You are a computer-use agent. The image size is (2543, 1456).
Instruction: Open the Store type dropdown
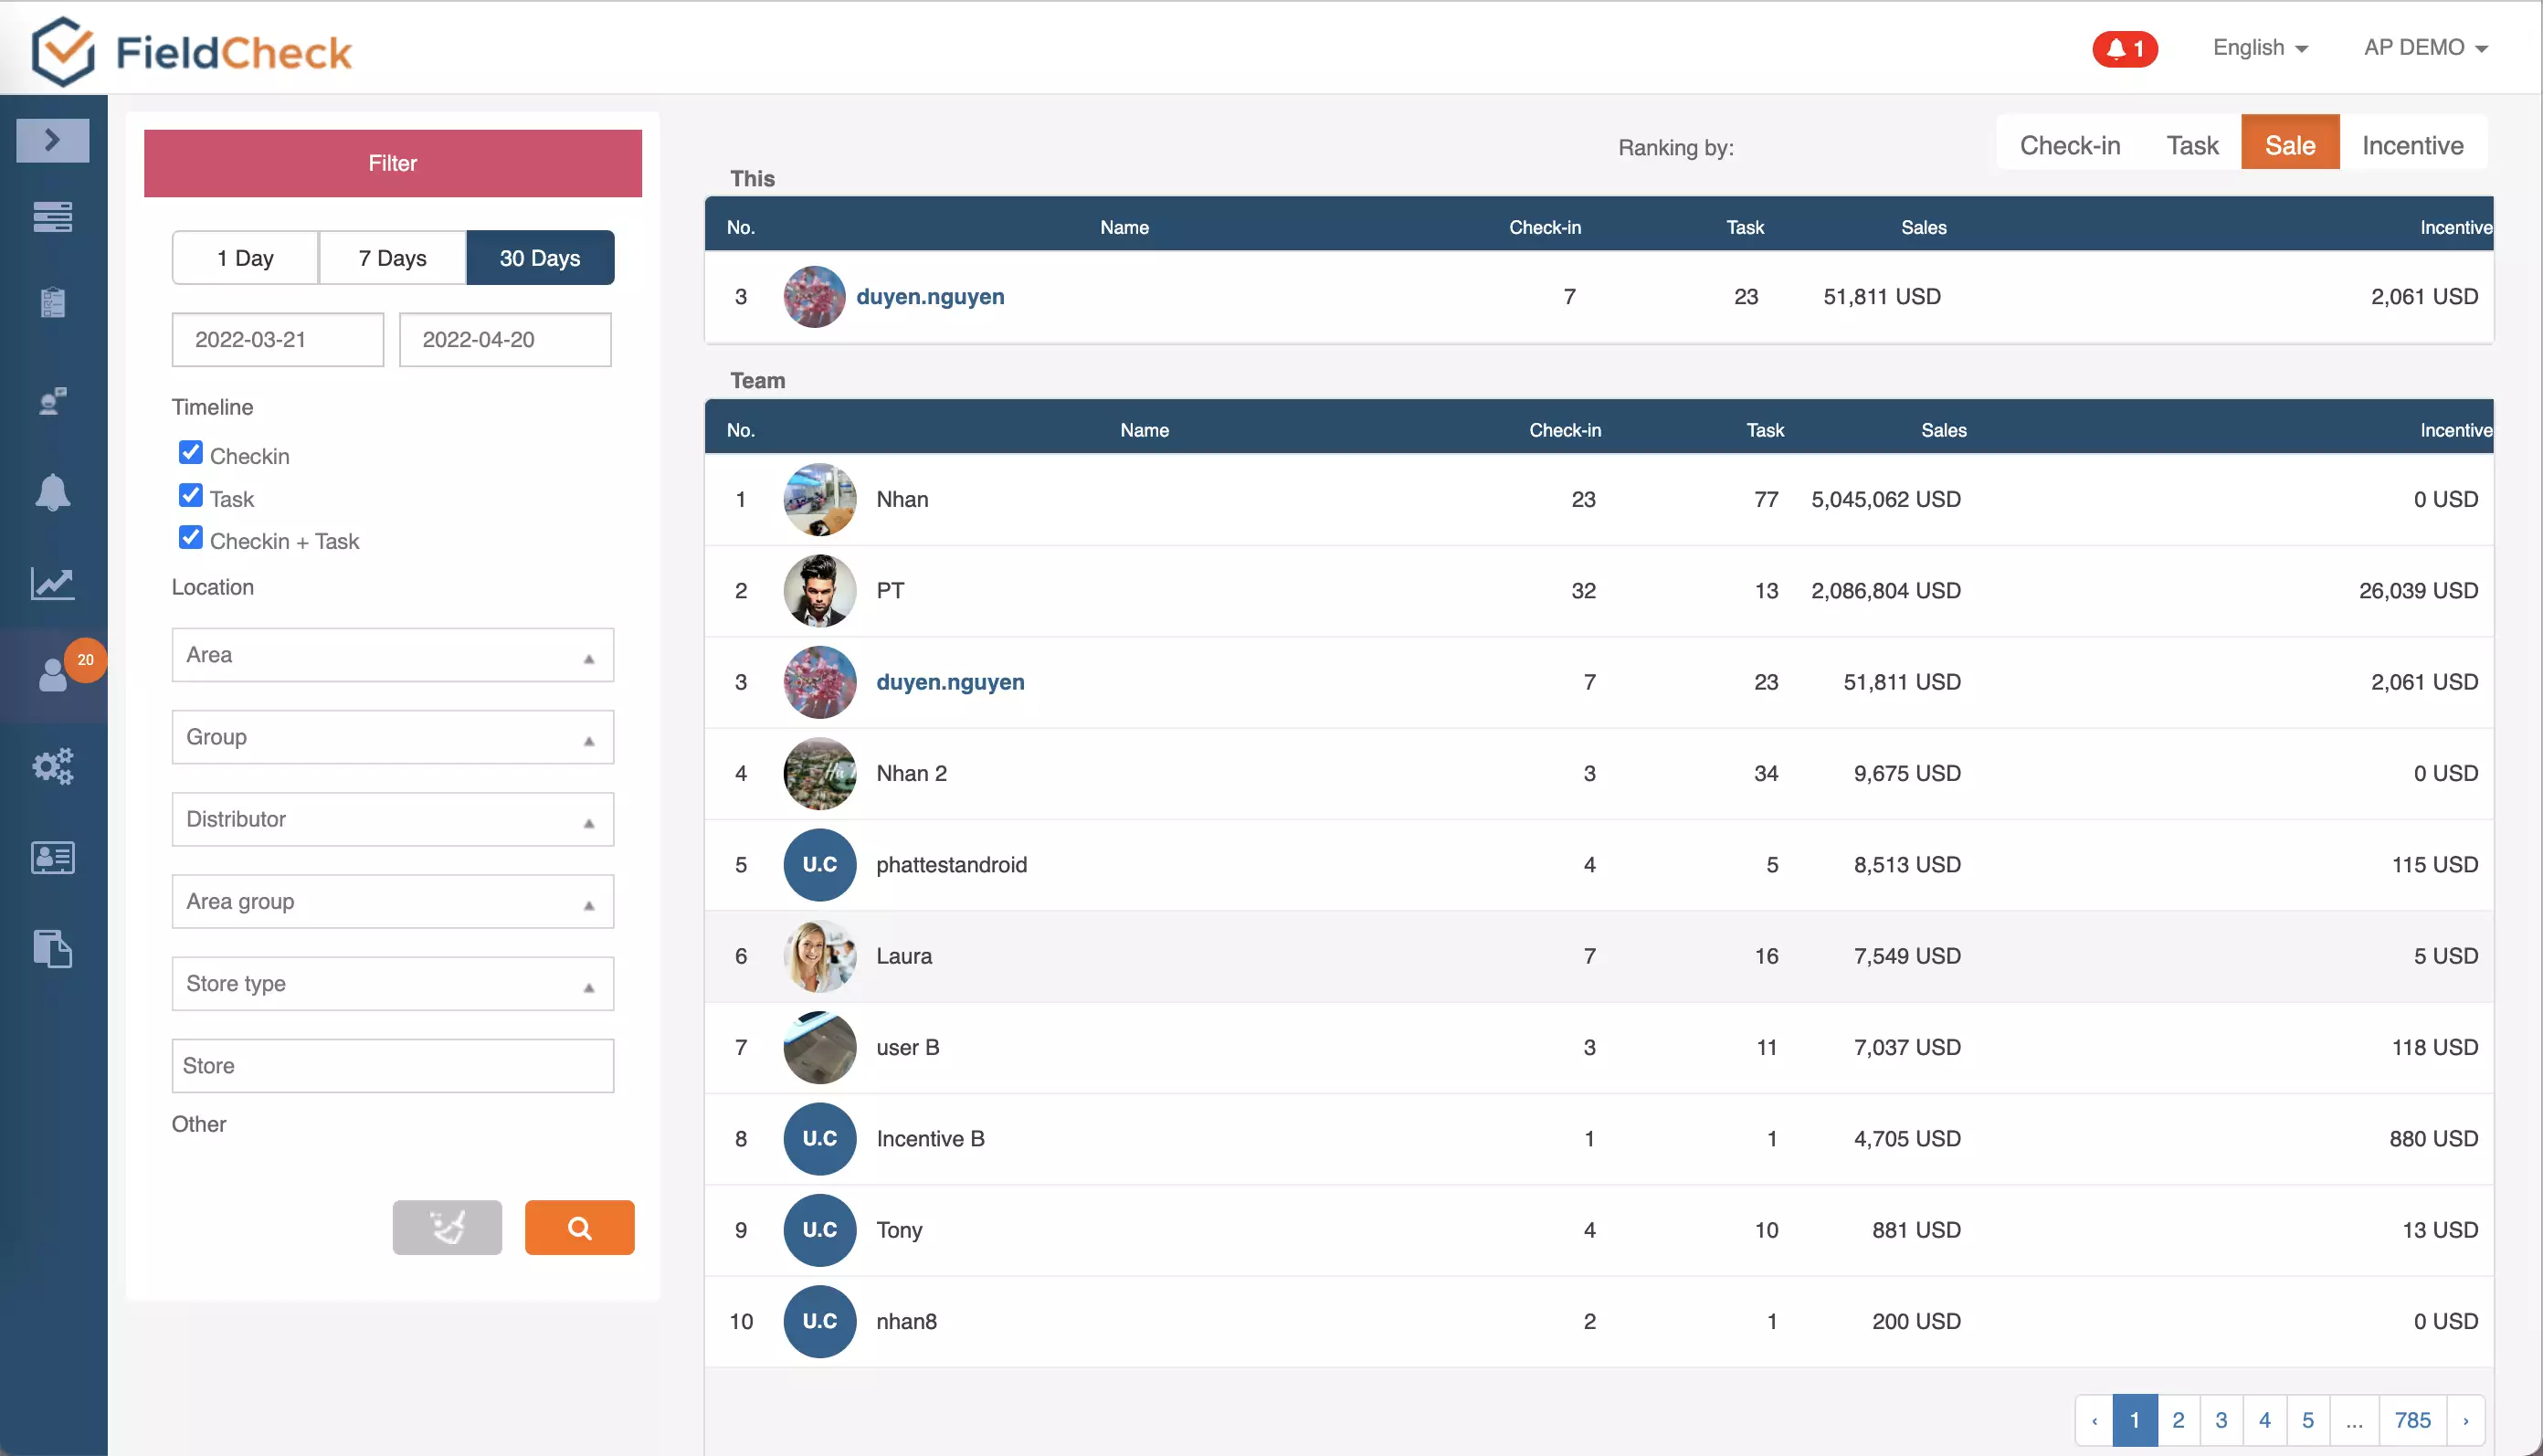[391, 983]
